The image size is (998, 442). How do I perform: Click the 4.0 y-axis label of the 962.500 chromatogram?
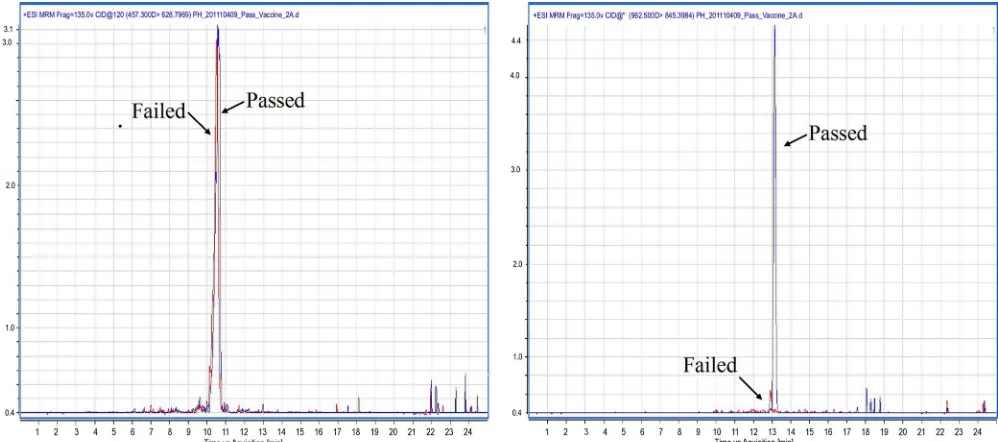point(516,76)
